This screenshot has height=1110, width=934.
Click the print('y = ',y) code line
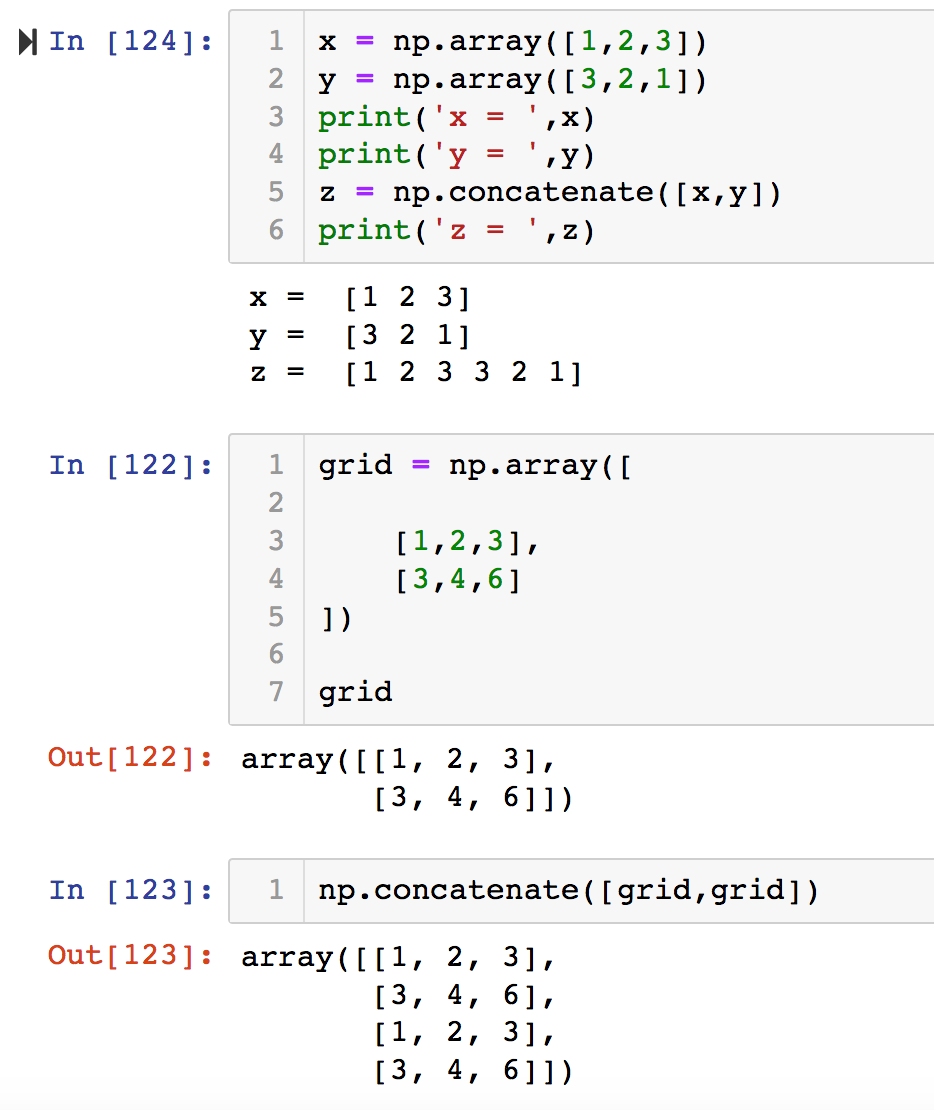click(x=456, y=155)
